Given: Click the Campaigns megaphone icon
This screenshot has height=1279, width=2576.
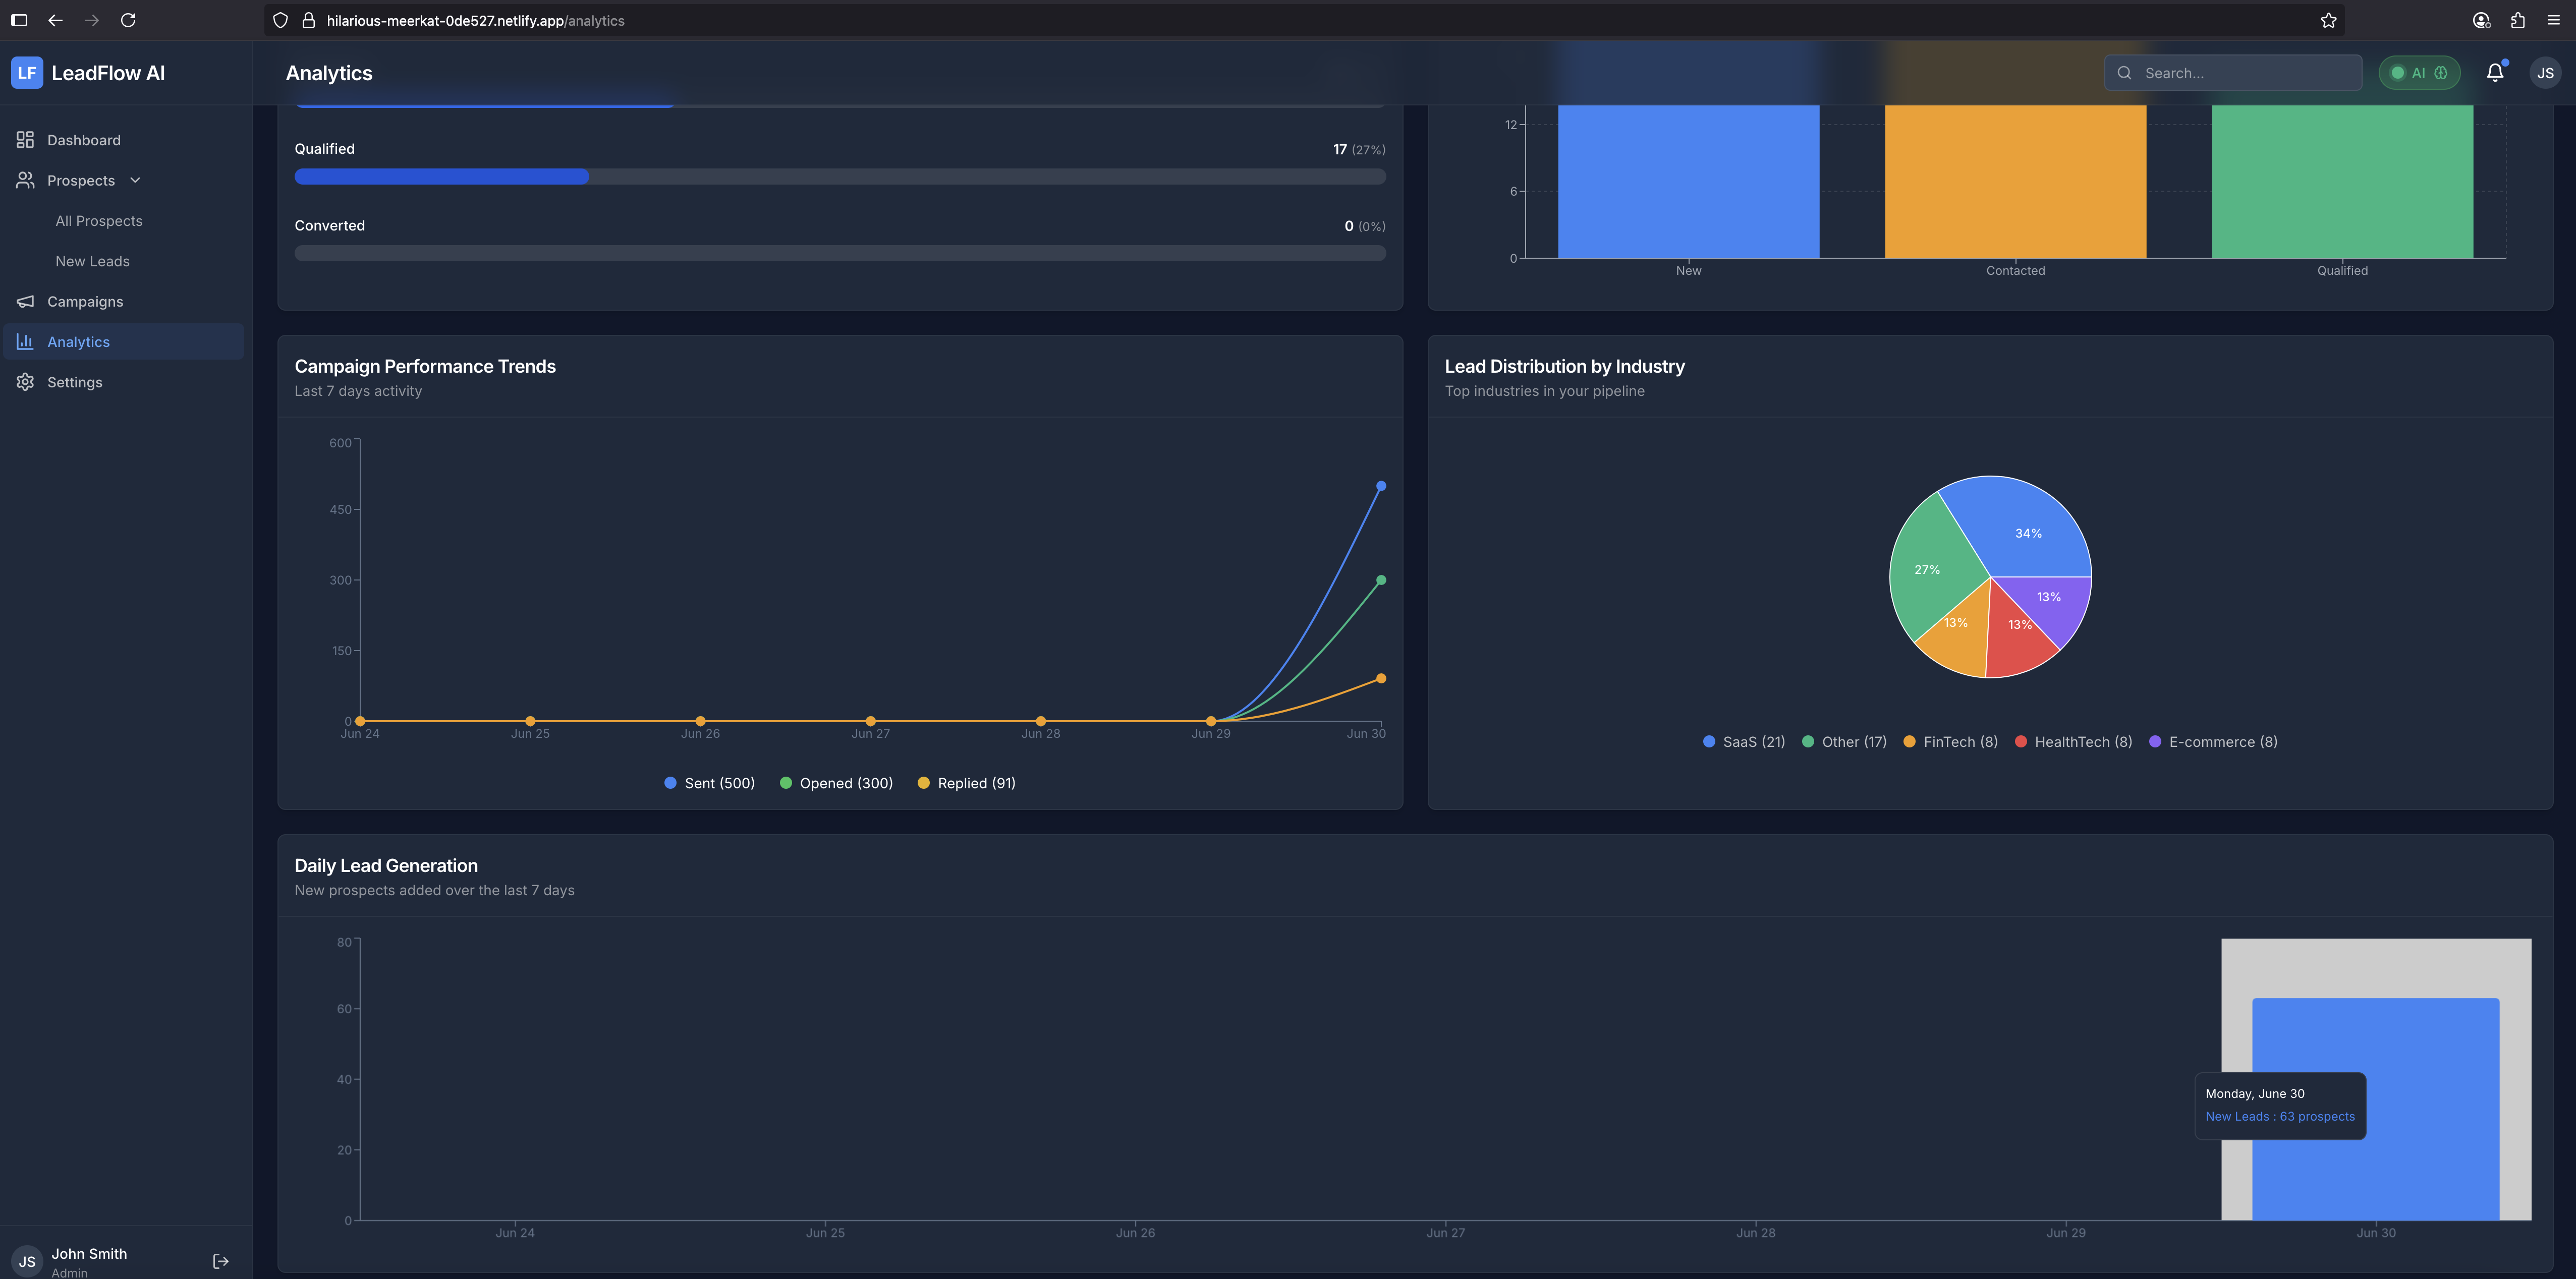Looking at the screenshot, I should [25, 301].
